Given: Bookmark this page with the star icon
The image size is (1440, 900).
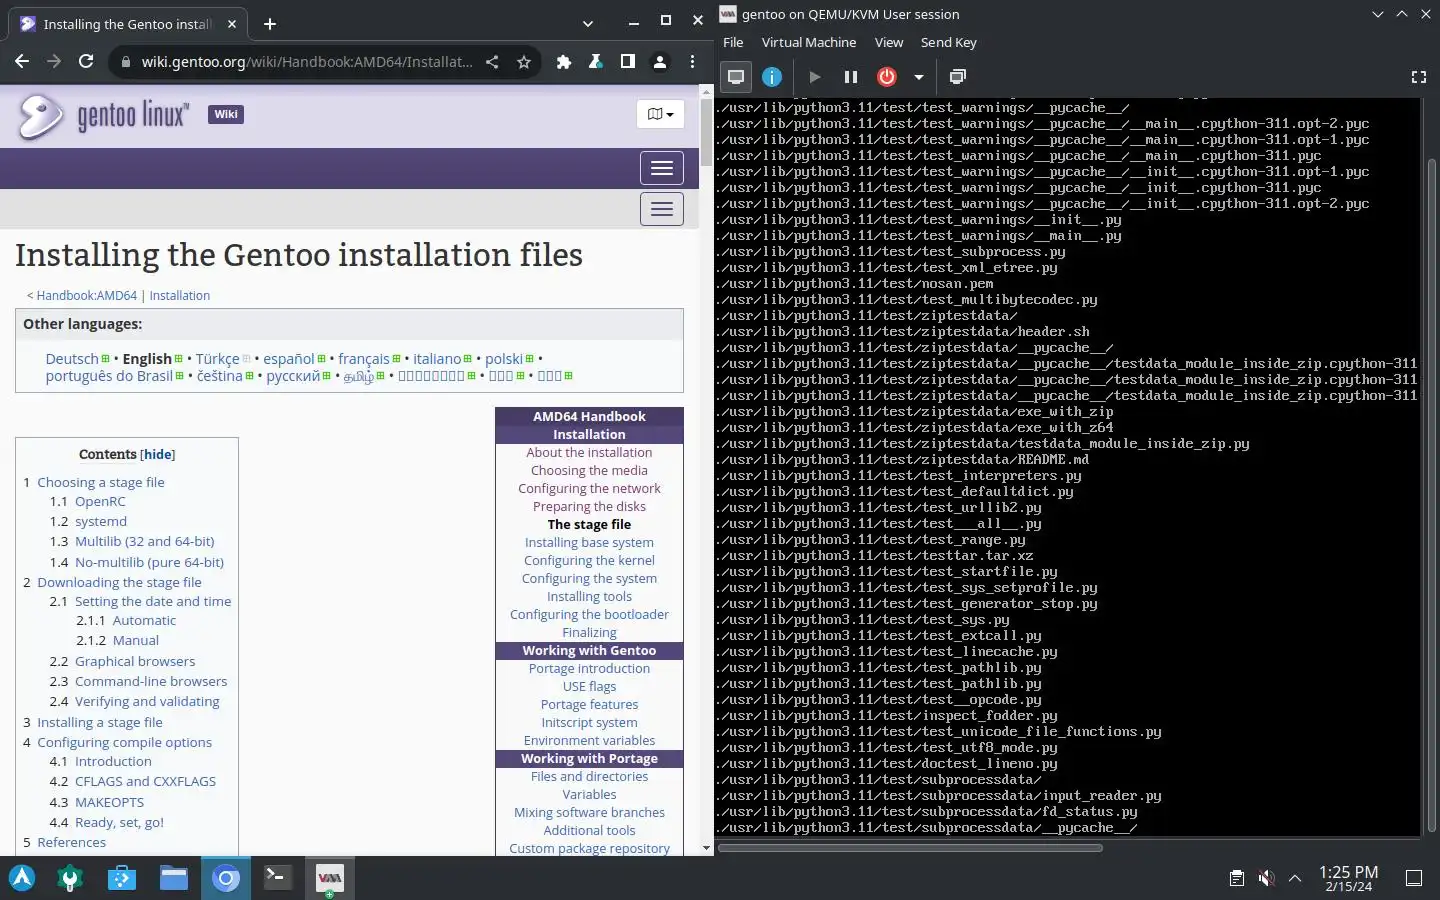Looking at the screenshot, I should [523, 62].
